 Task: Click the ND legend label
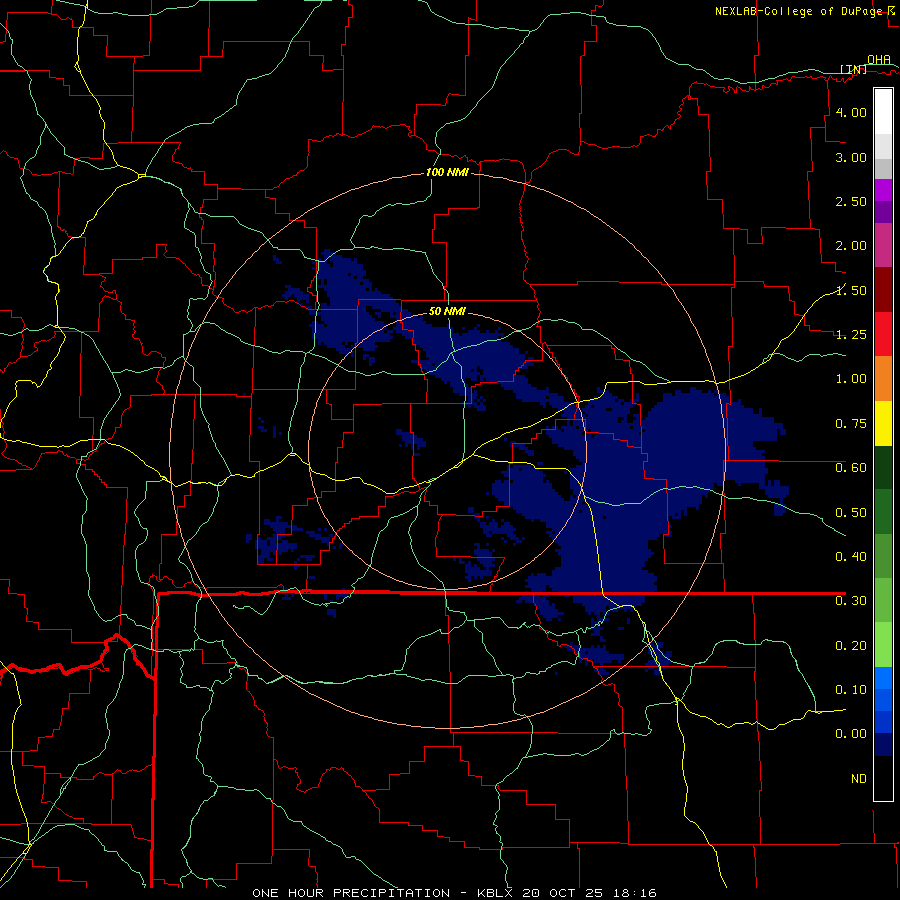(859, 779)
